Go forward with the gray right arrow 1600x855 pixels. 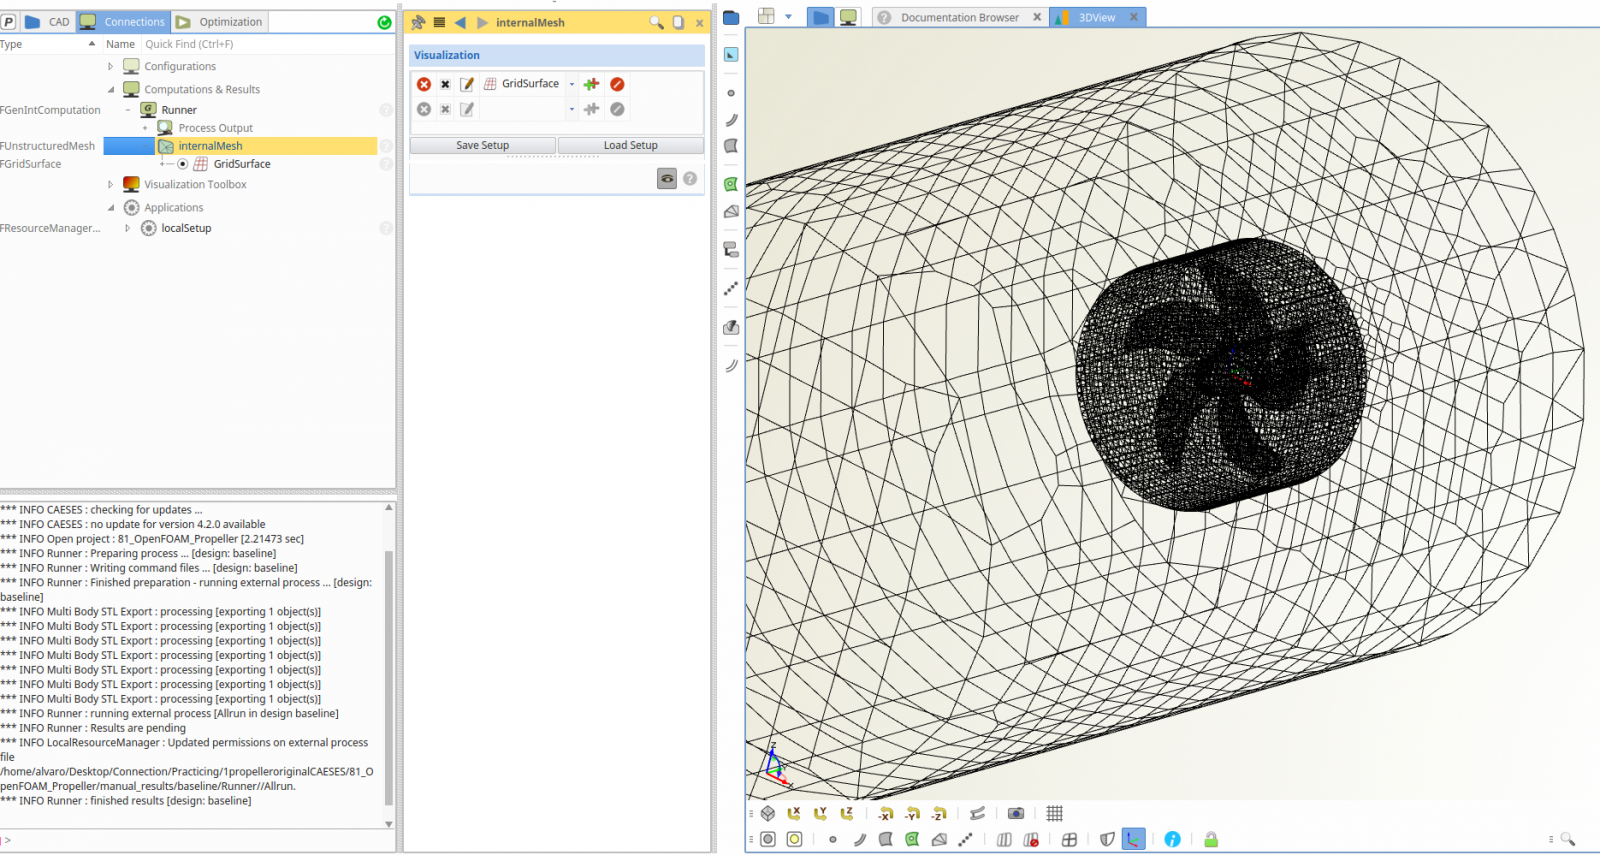tap(482, 22)
